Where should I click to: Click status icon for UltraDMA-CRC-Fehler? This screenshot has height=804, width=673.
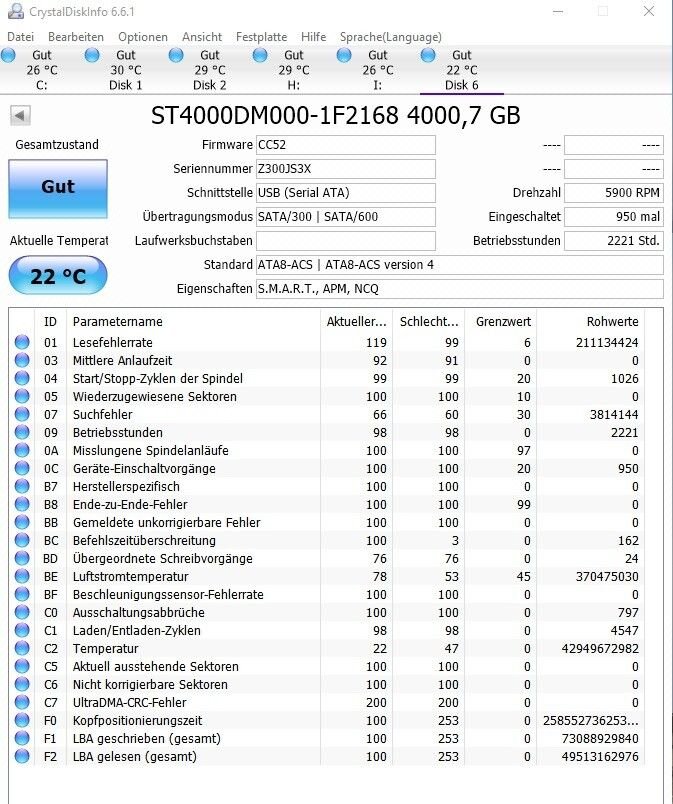click(x=22, y=701)
